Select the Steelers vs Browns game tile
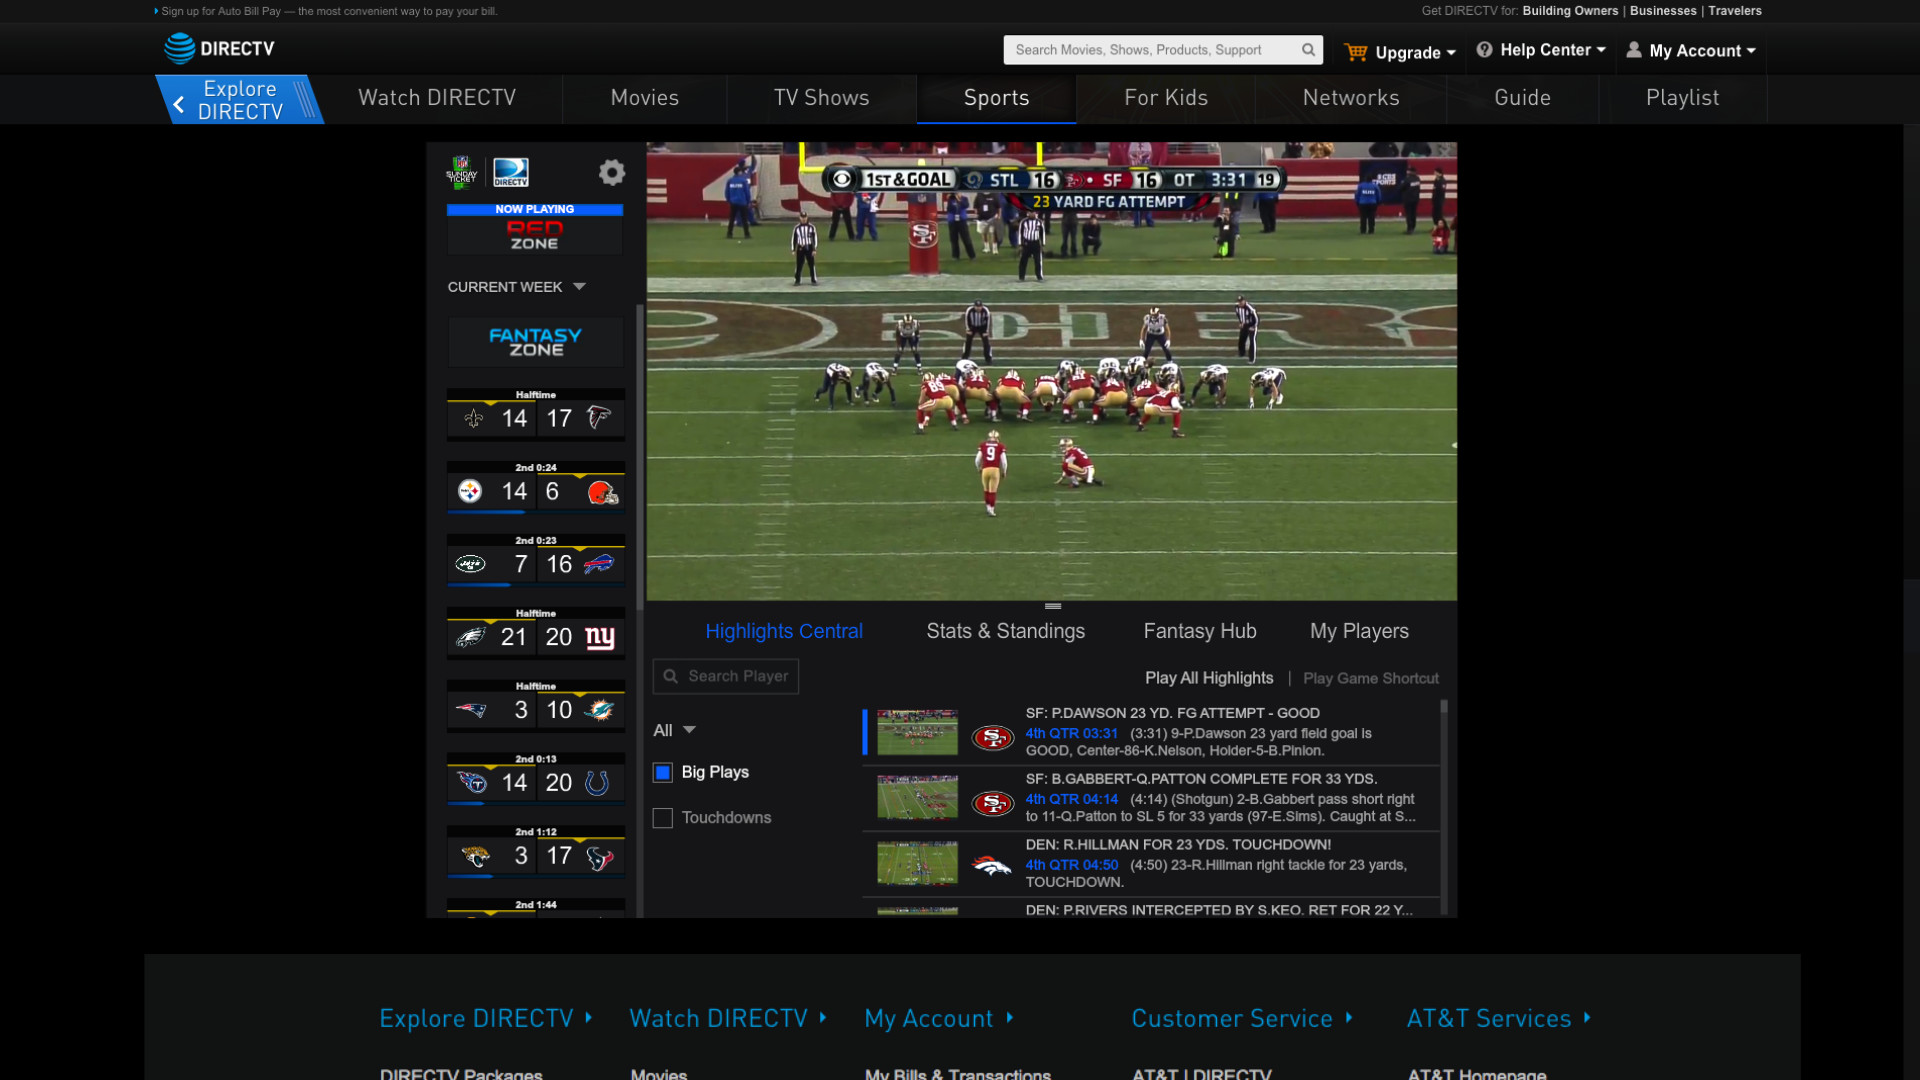 536,488
